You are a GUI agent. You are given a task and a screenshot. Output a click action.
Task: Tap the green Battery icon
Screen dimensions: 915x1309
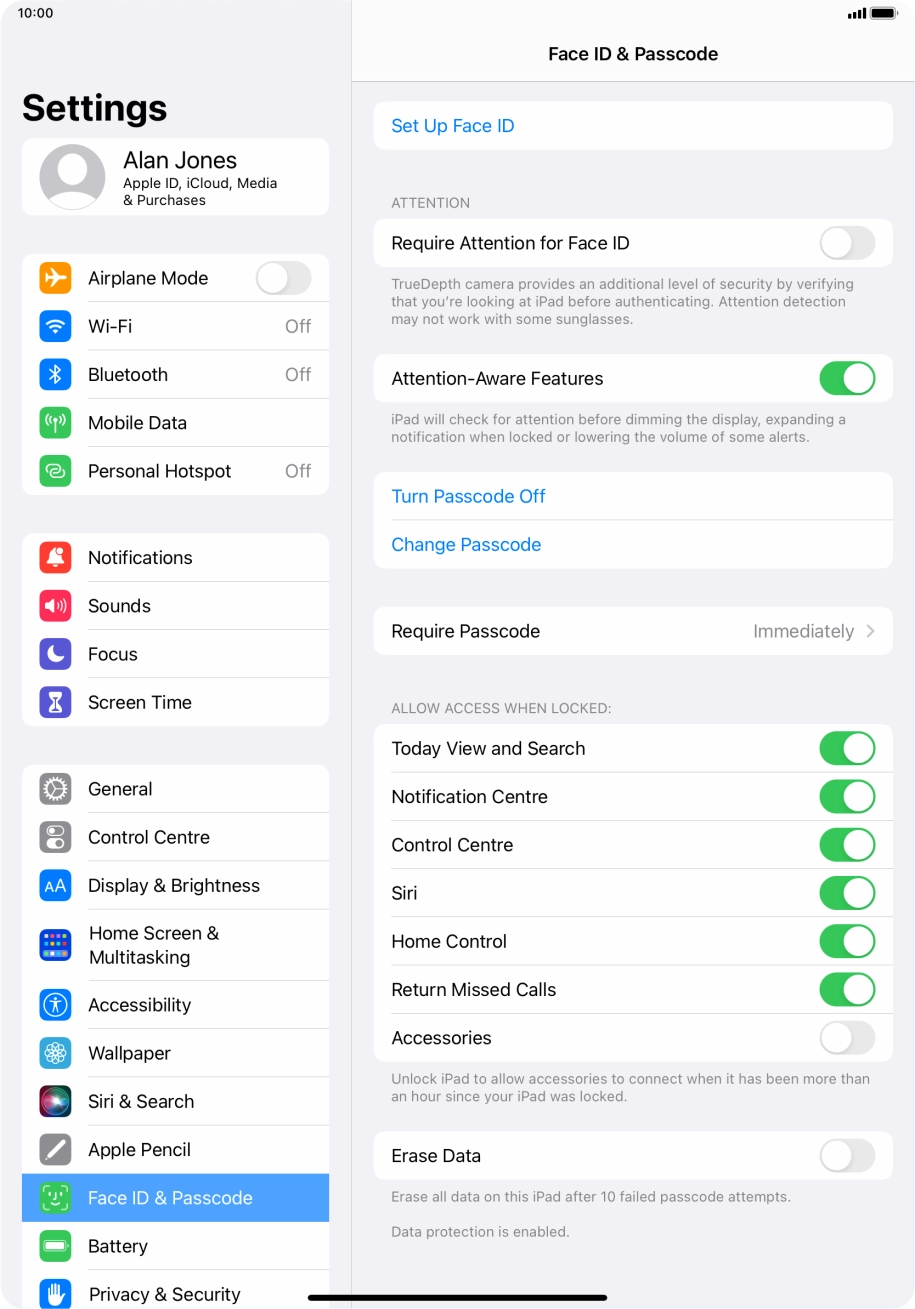point(55,1246)
